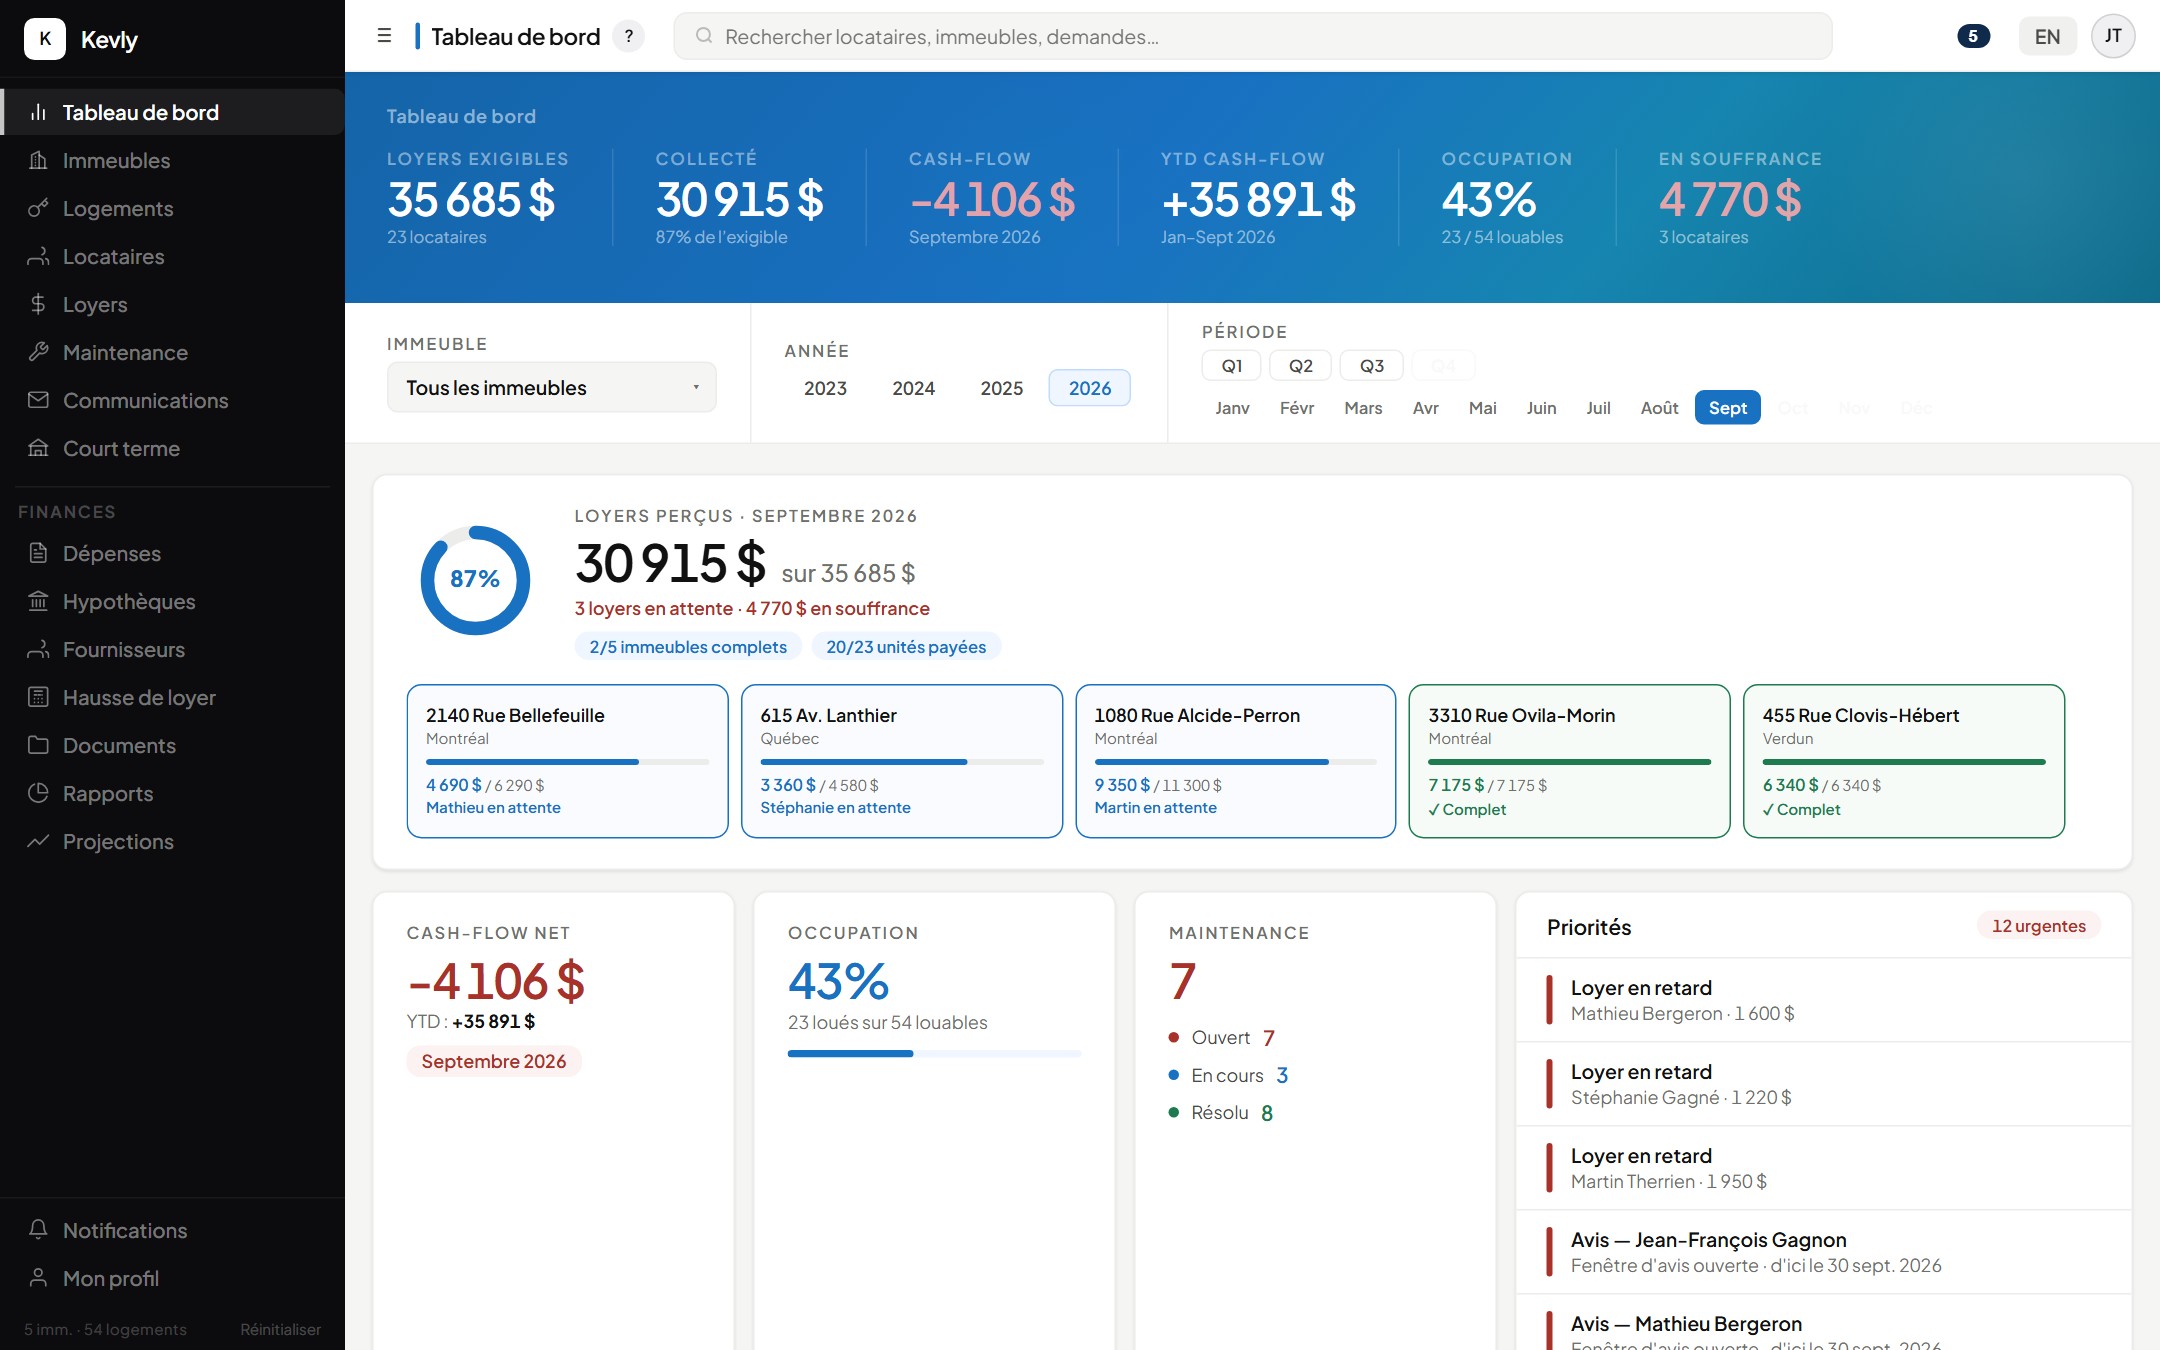Click the occupation progress bar
Image resolution: width=2160 pixels, height=1350 pixels.
(934, 1053)
